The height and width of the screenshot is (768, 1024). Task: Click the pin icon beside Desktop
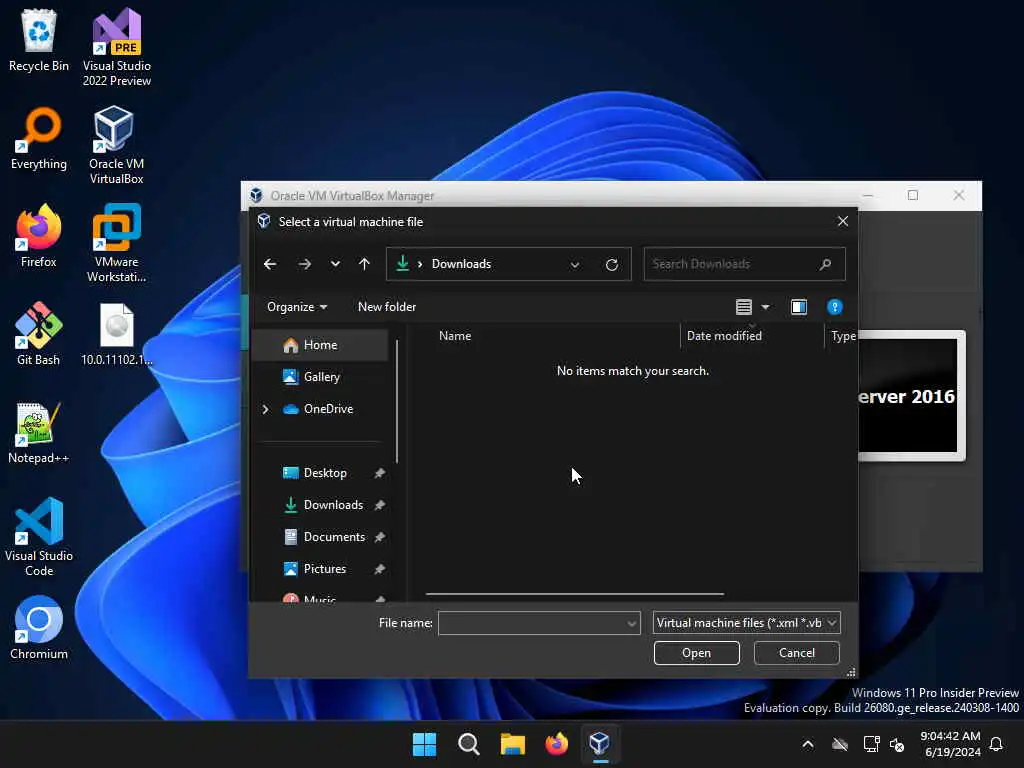point(379,473)
